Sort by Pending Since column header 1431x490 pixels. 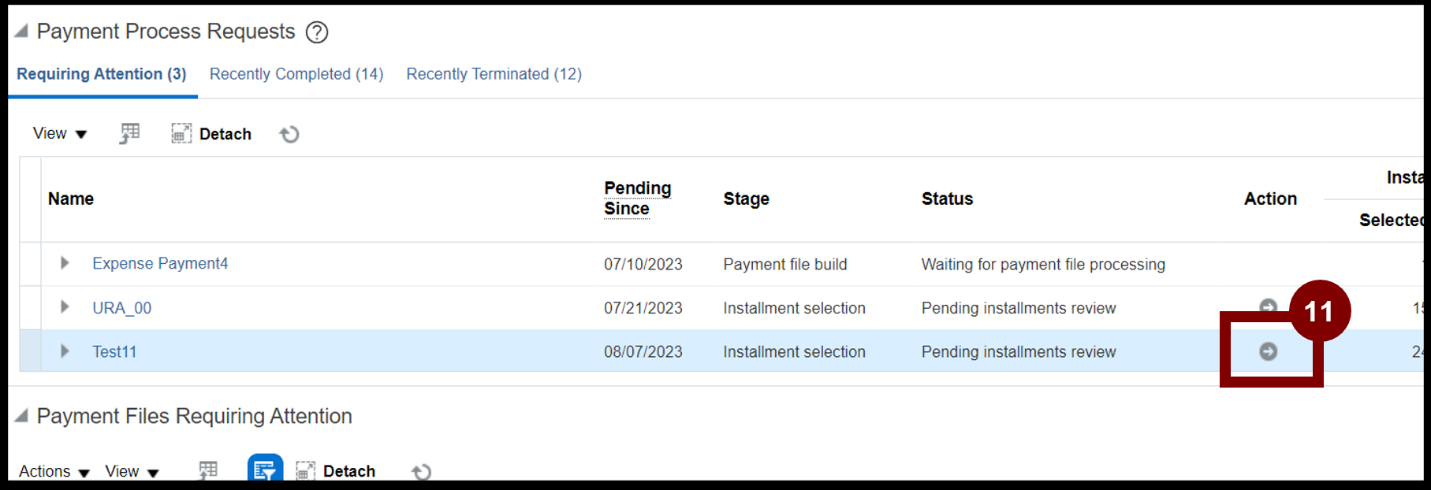pyautogui.click(x=637, y=198)
